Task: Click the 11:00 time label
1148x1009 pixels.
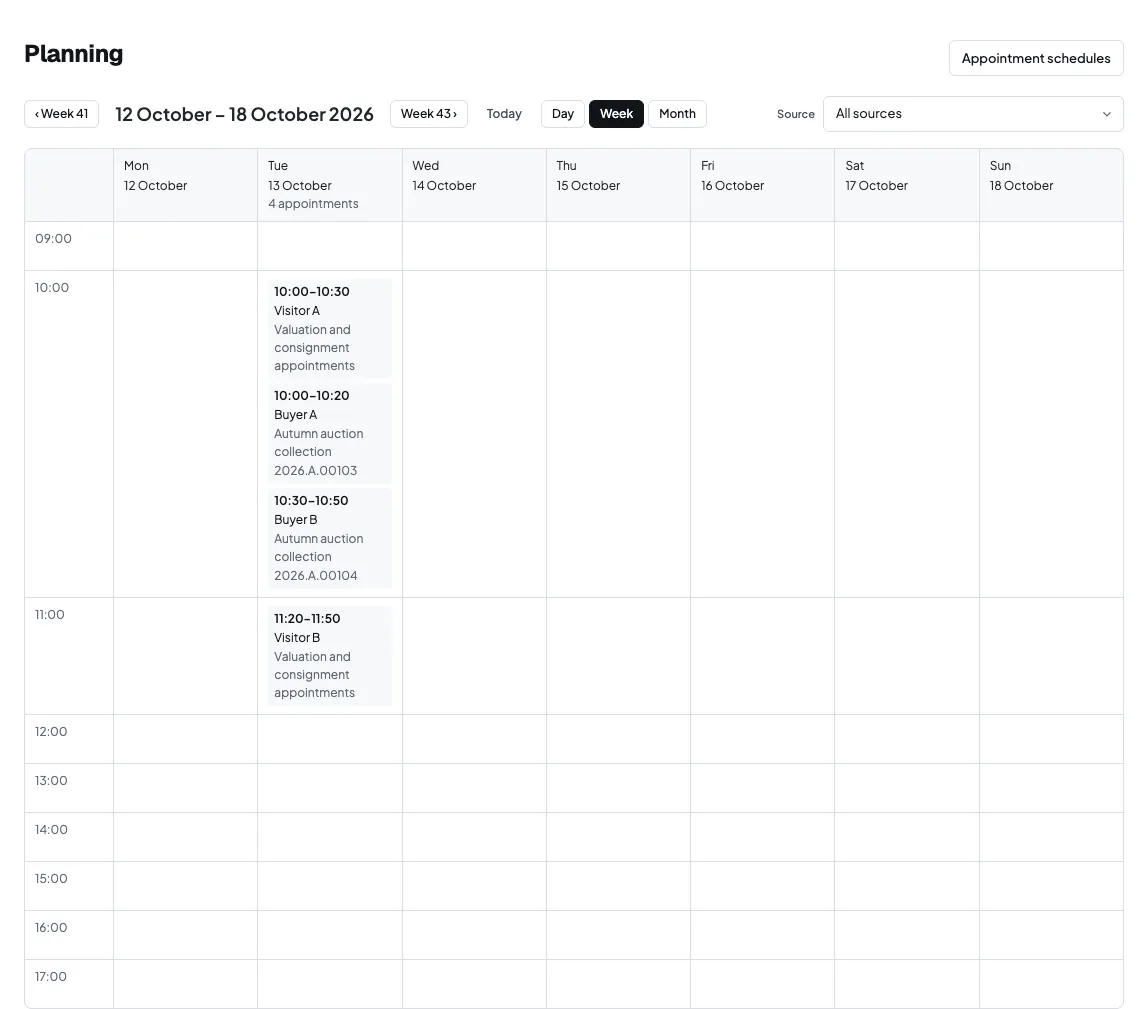Action: click(49, 614)
